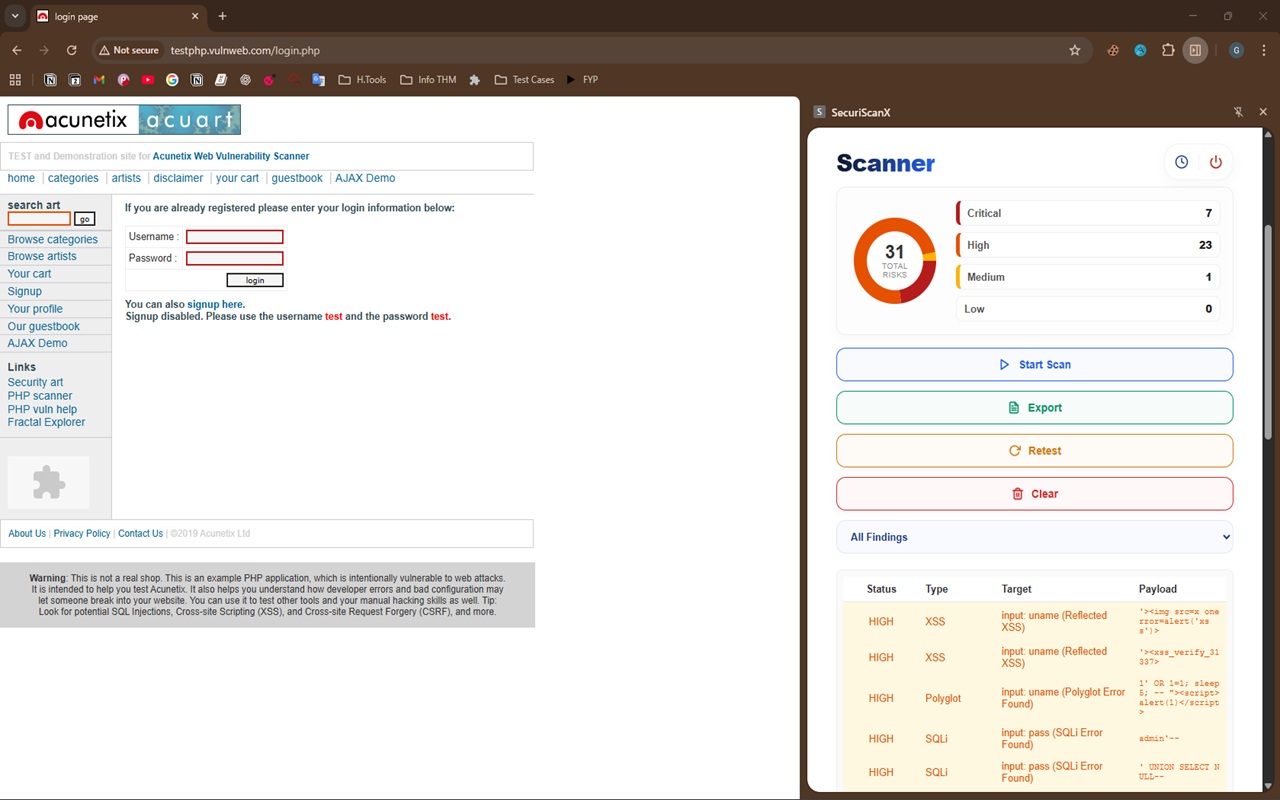Go back to the previous page
The image size is (1280, 800).
(x=17, y=50)
